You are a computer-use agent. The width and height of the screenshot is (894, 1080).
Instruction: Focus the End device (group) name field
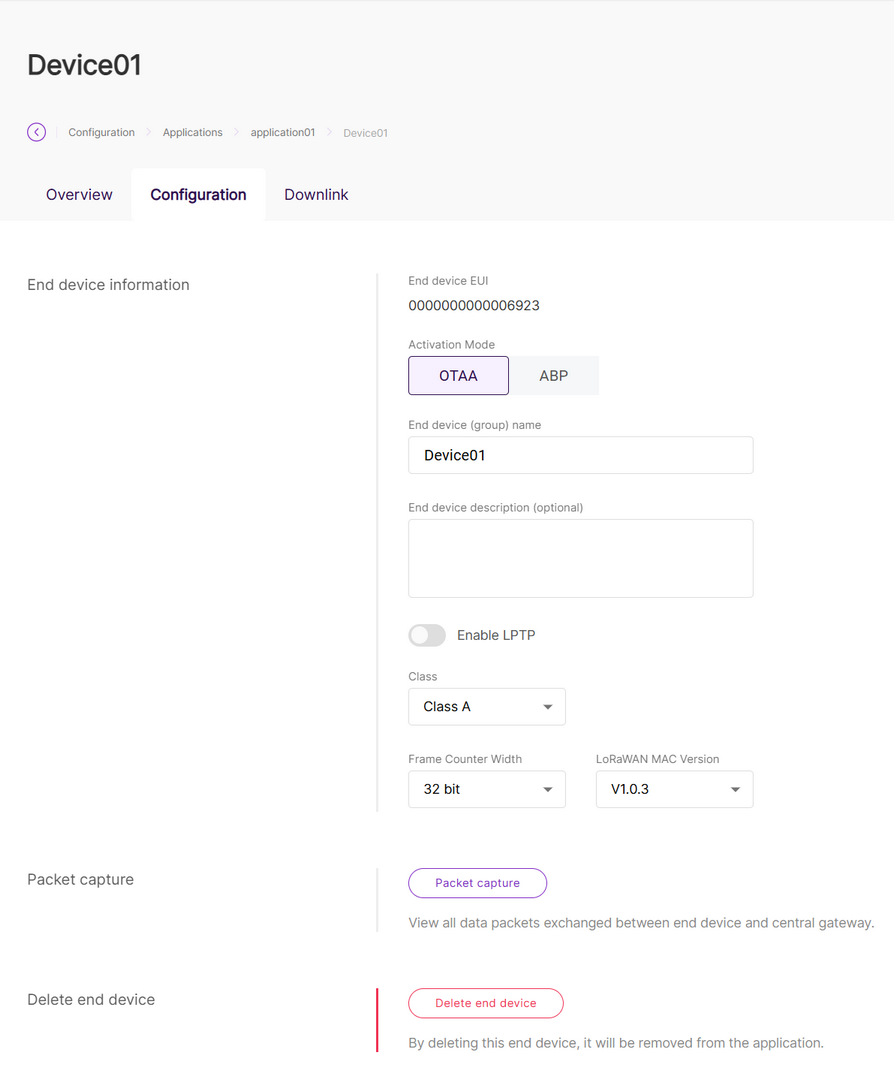tap(581, 455)
